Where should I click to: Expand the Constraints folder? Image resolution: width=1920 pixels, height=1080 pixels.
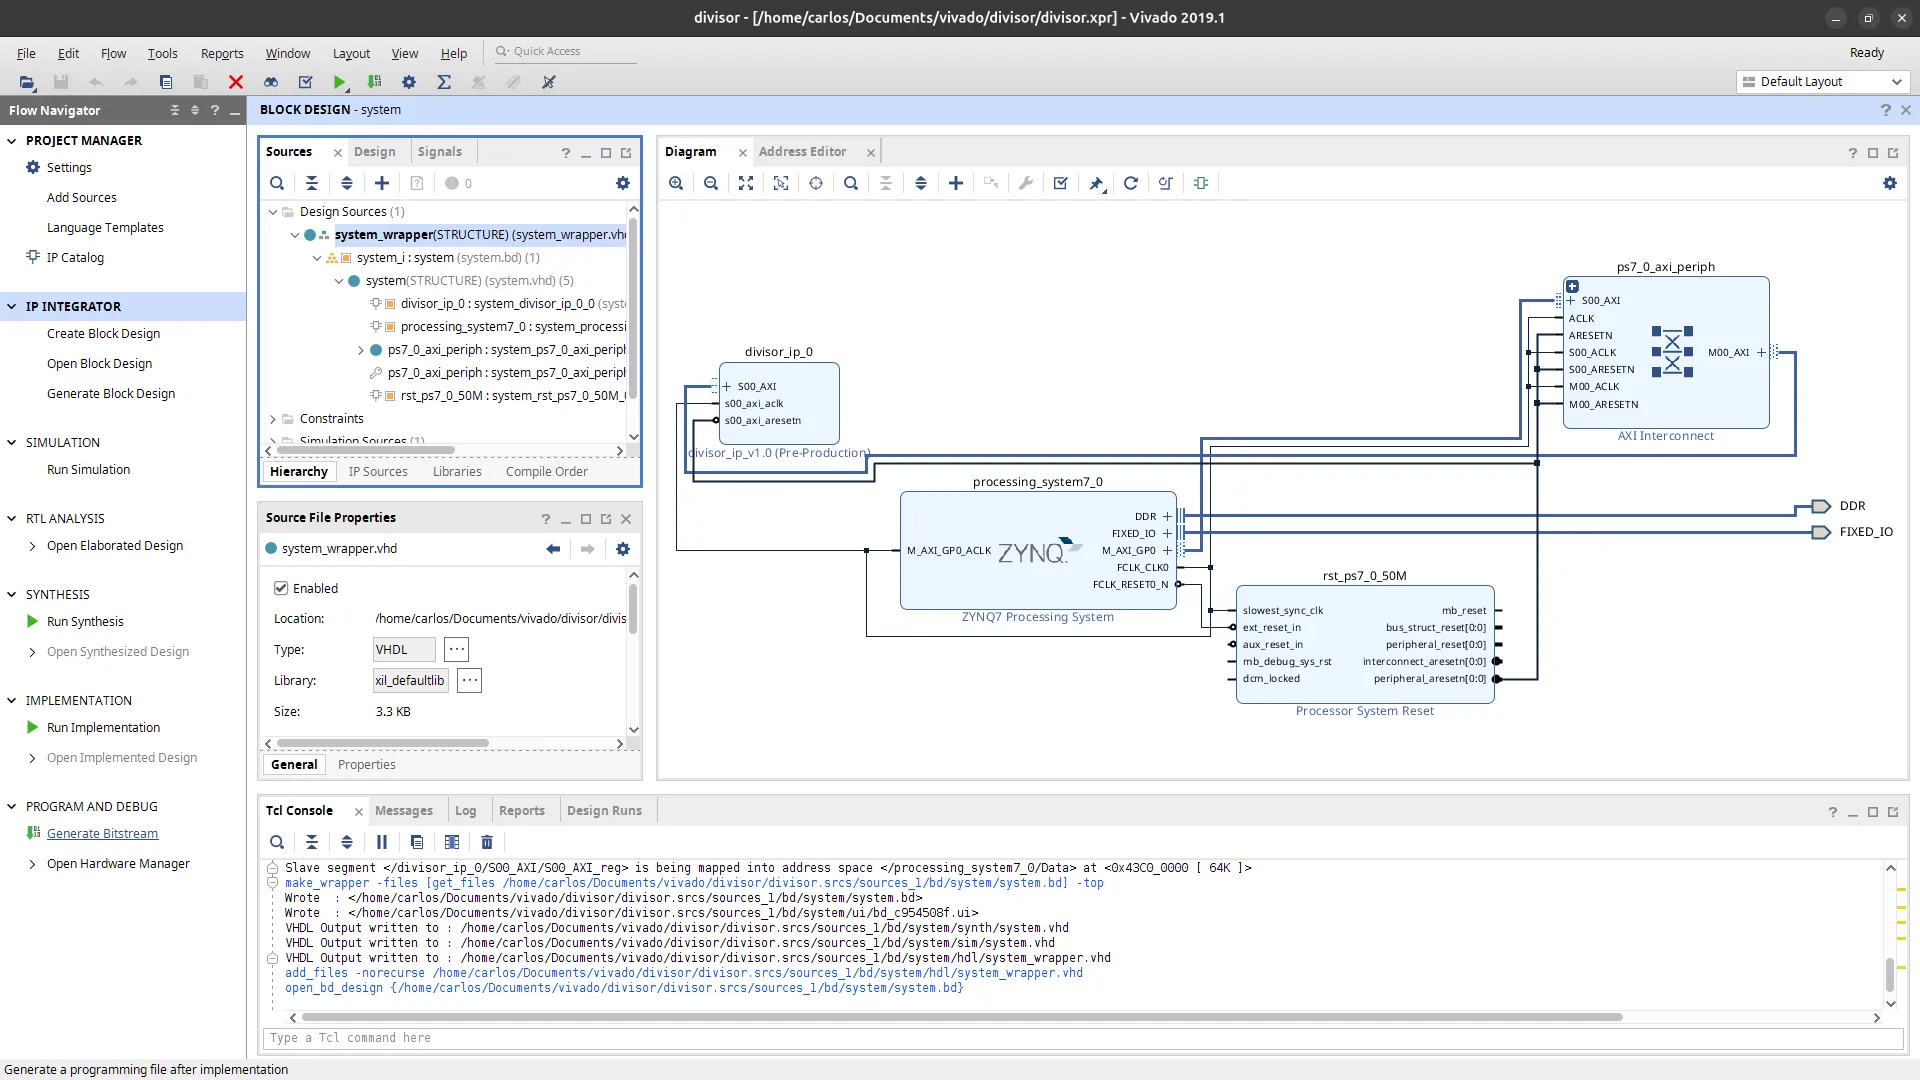(273, 419)
